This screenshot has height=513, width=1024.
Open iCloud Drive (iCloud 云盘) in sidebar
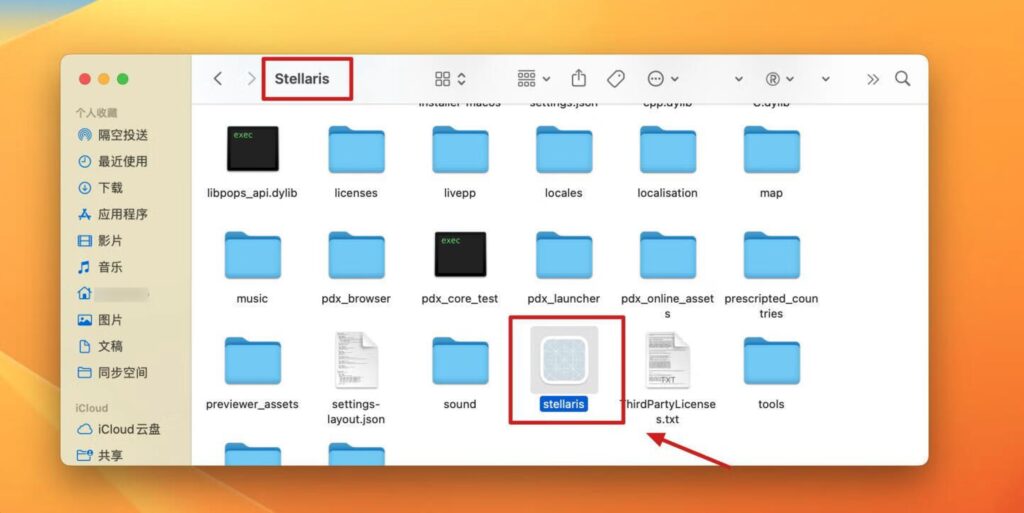[128, 429]
